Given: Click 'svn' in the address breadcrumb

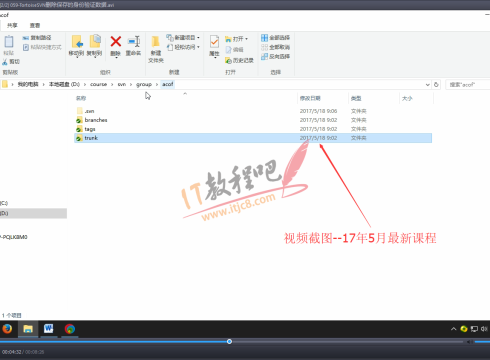Looking at the screenshot, I should 122,84.
